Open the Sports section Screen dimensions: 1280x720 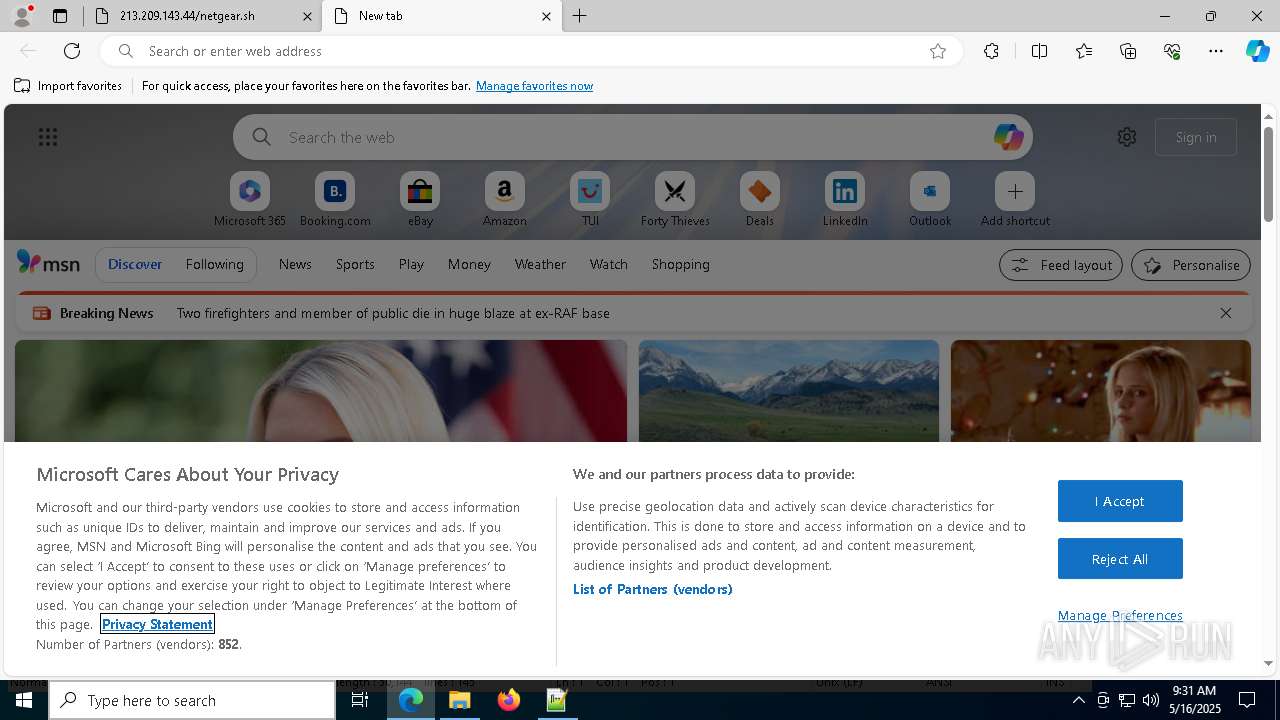[x=355, y=264]
